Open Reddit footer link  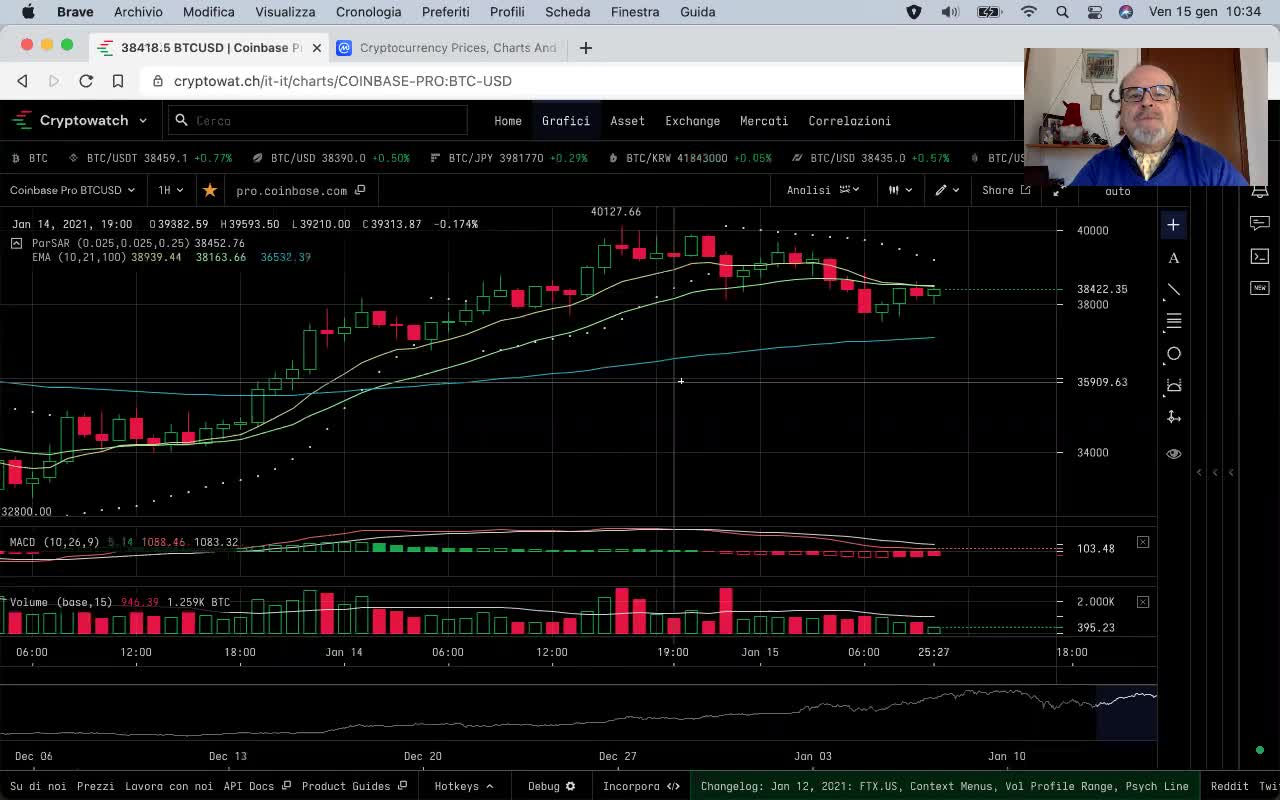click(1230, 786)
